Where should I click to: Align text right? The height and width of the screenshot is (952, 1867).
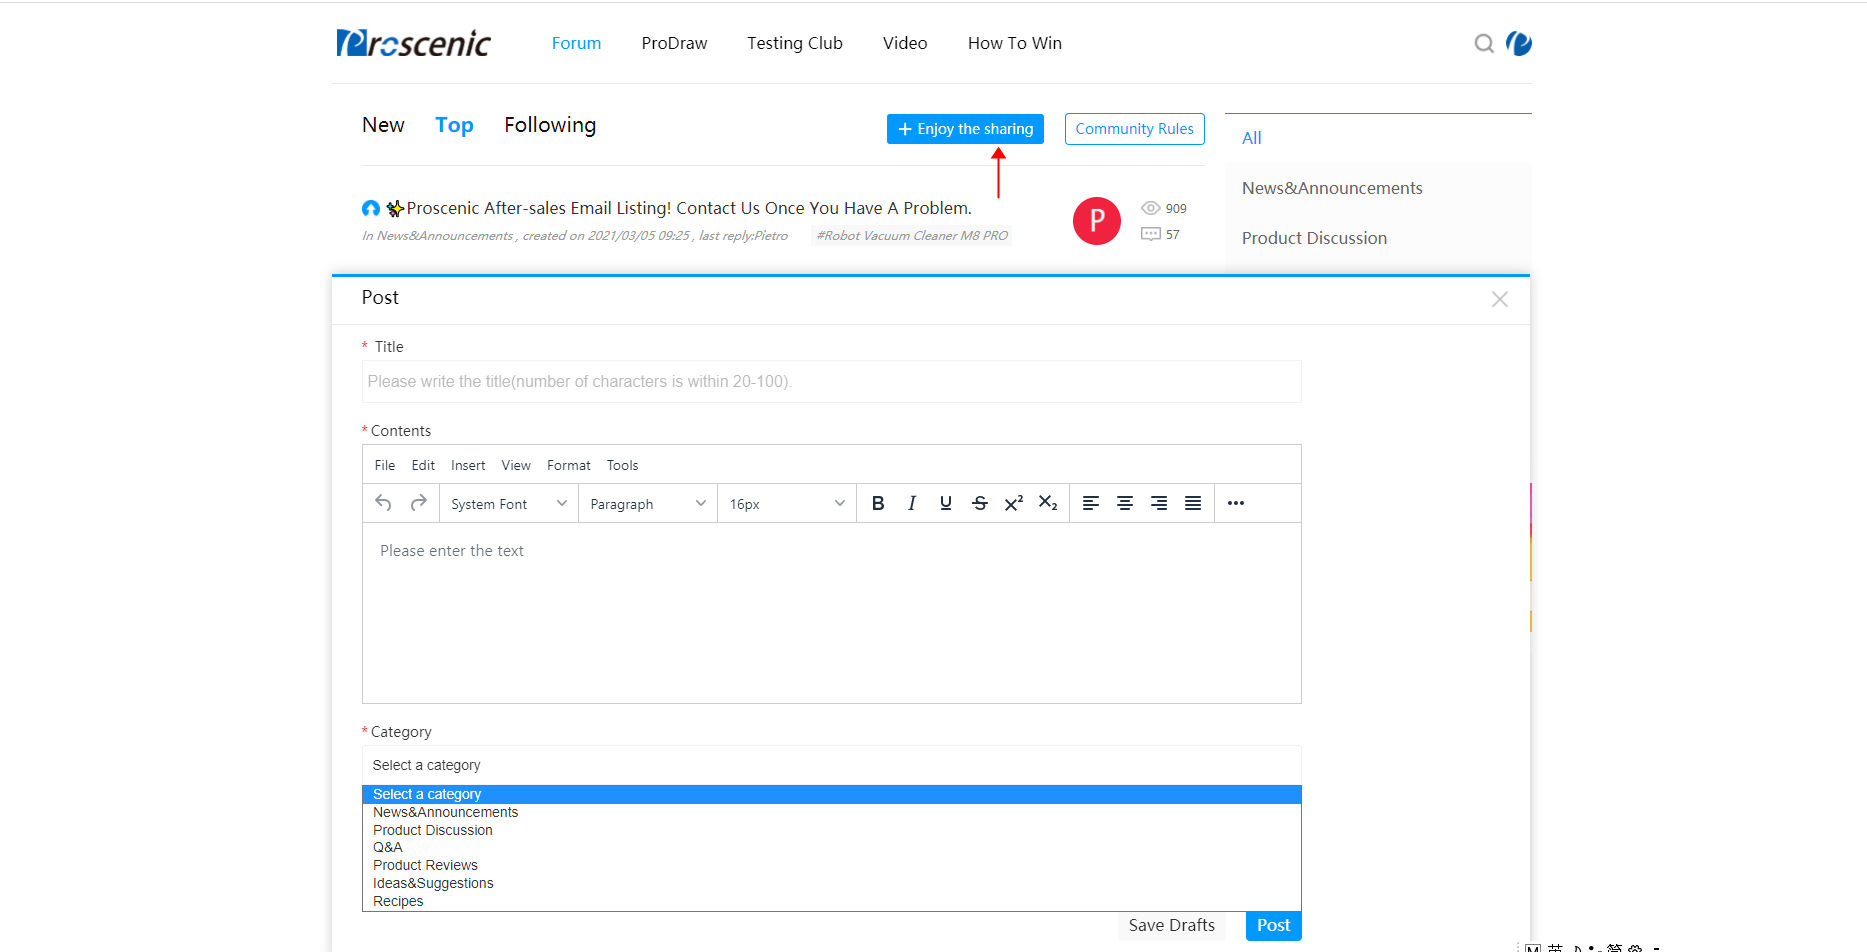(x=1159, y=503)
